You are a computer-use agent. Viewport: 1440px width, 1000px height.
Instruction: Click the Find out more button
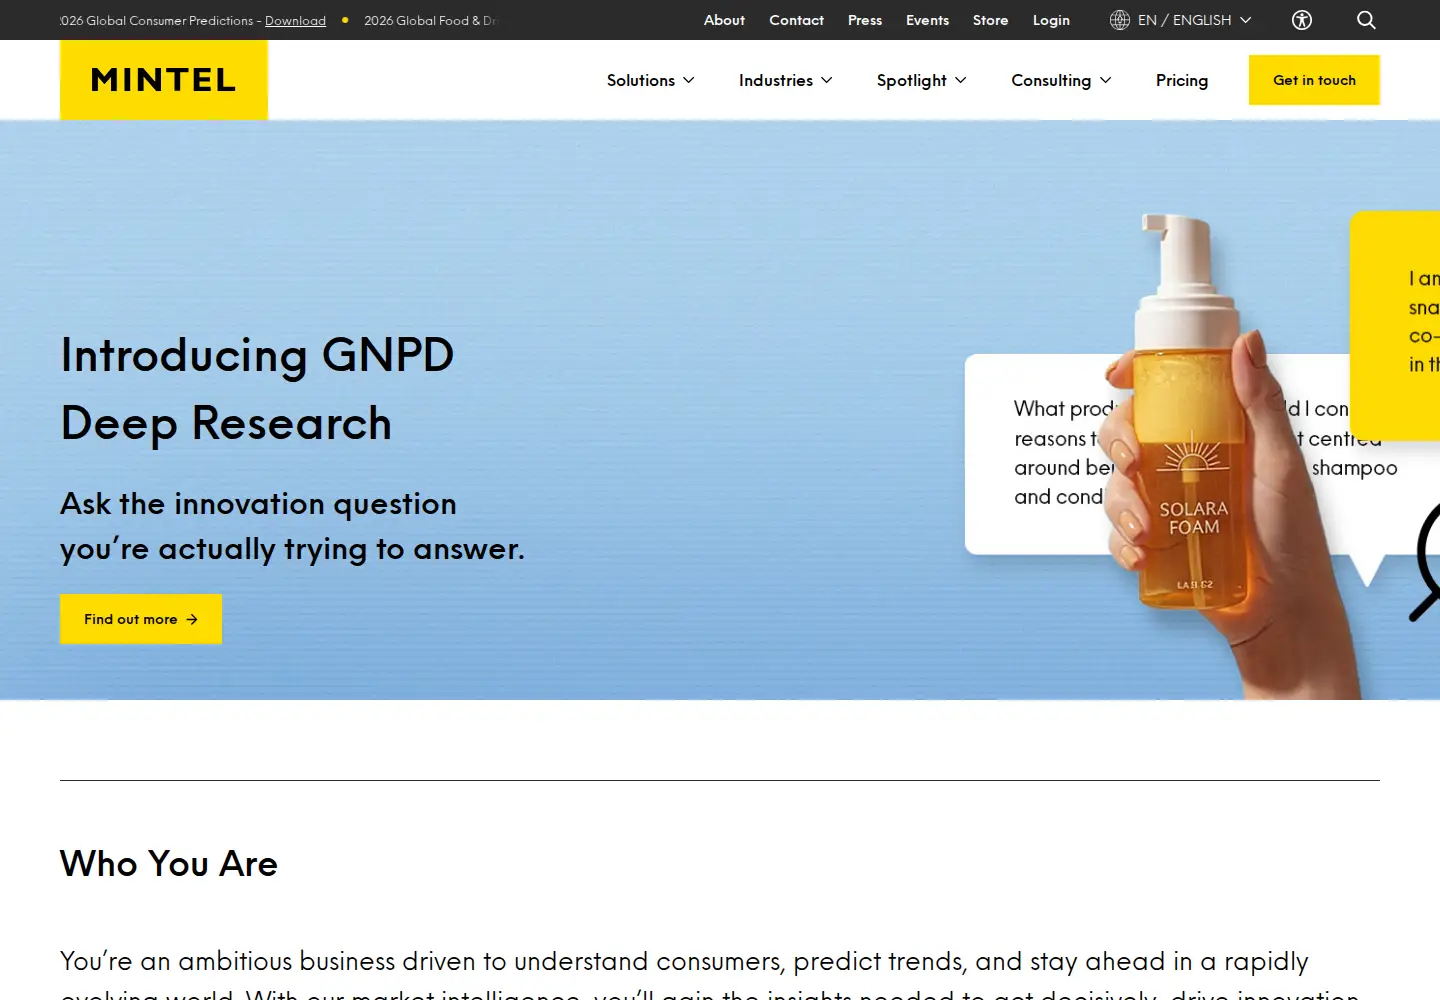tap(141, 619)
